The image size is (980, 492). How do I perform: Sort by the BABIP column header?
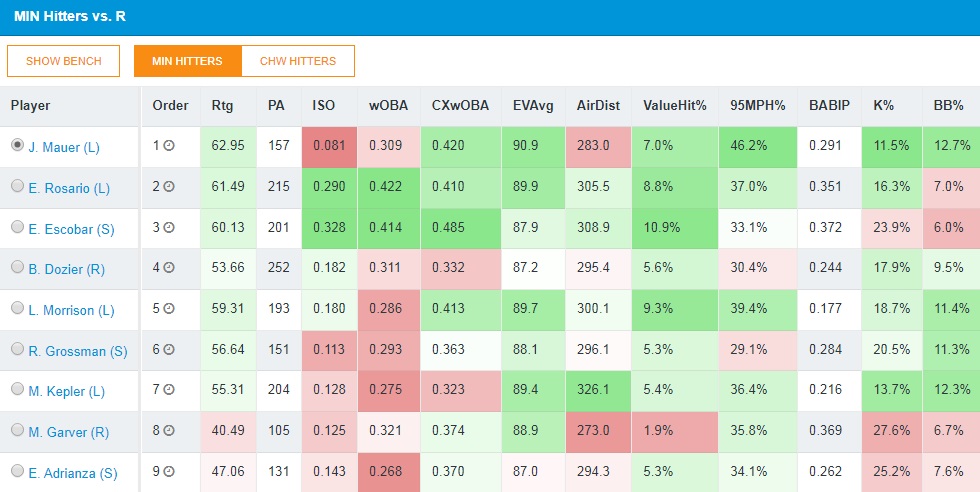pos(829,106)
